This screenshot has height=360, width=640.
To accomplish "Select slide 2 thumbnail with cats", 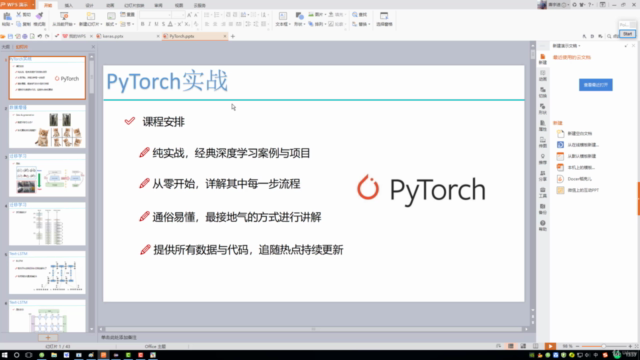I will tap(47, 127).
